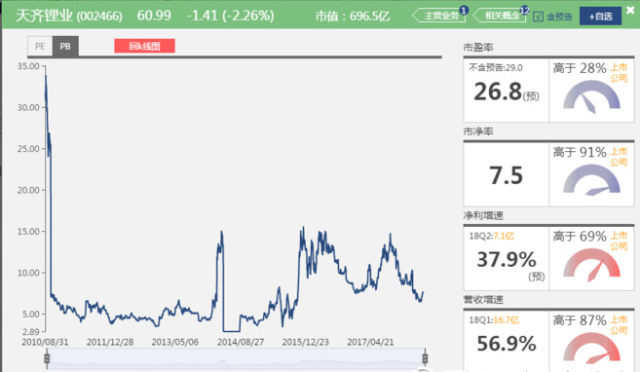Click the 净利增速 red gauge icon
This screenshot has height=372, width=640.
[591, 264]
